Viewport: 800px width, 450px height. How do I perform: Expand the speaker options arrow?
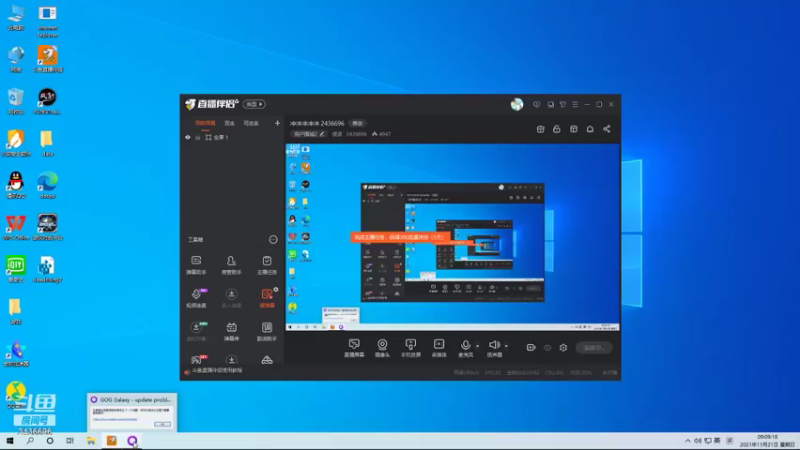tap(506, 346)
